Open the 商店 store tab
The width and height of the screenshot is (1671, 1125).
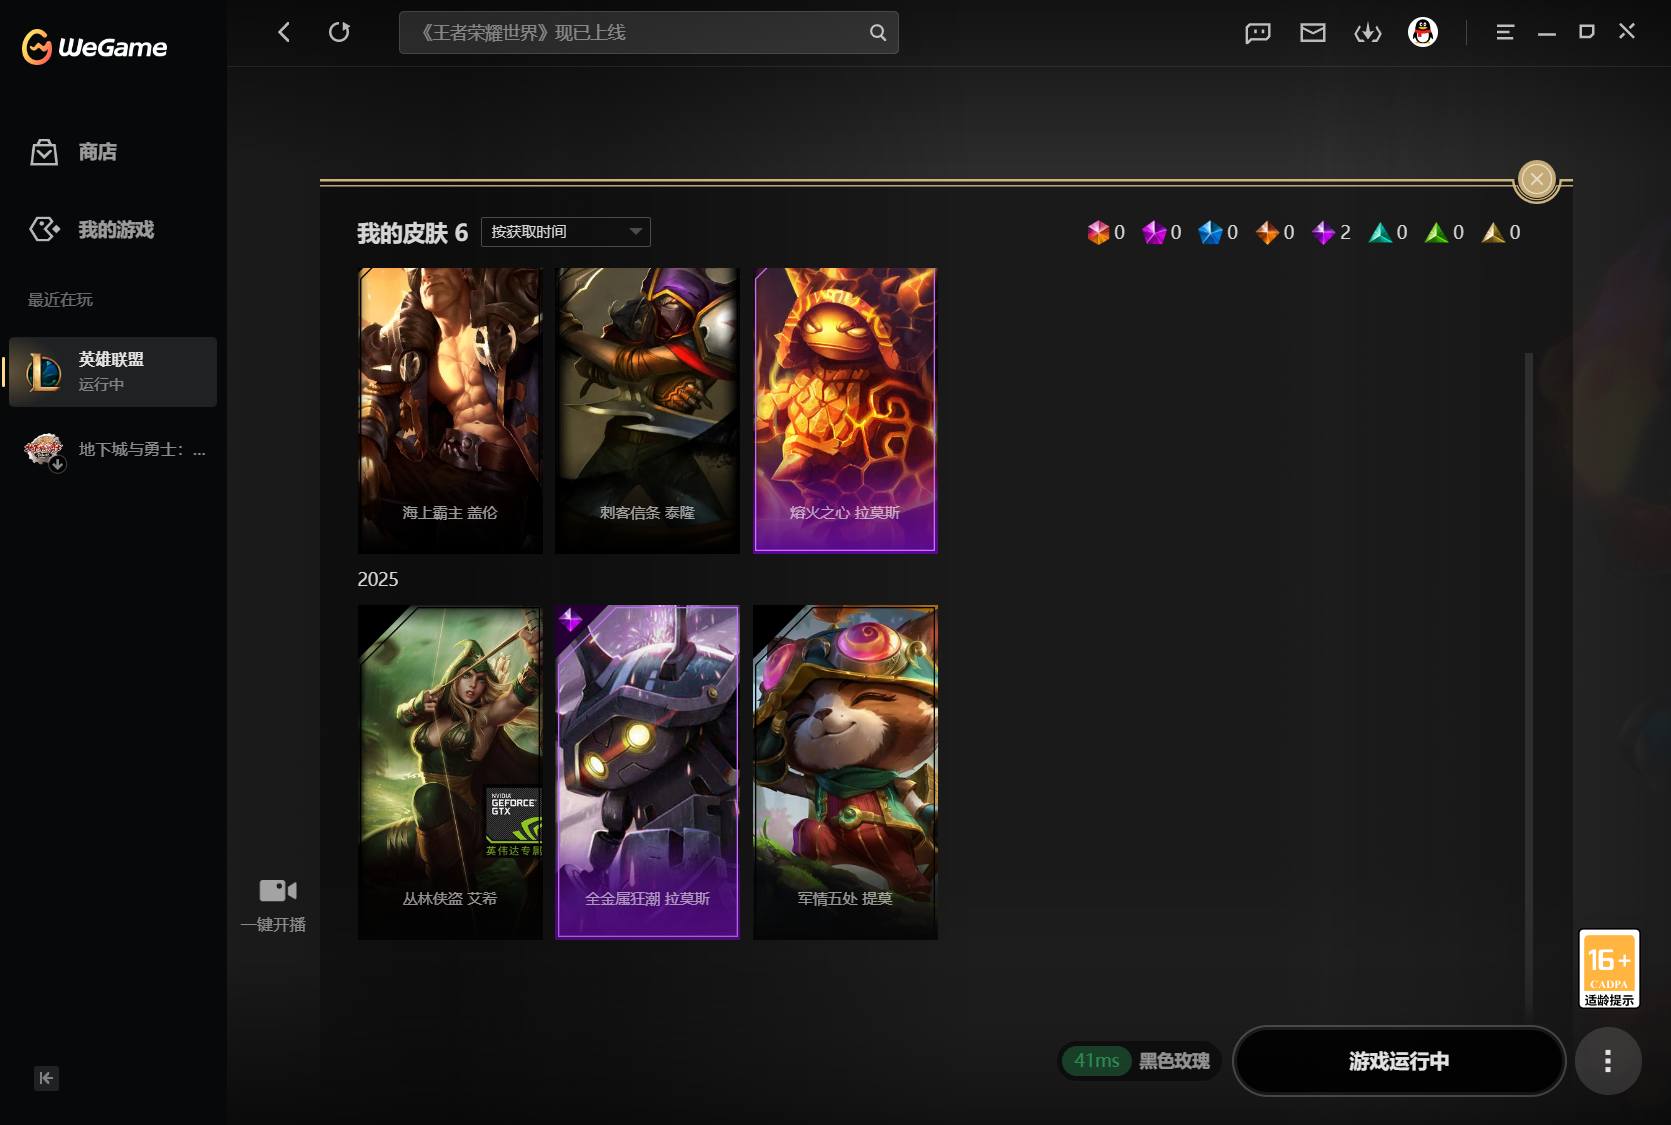97,152
